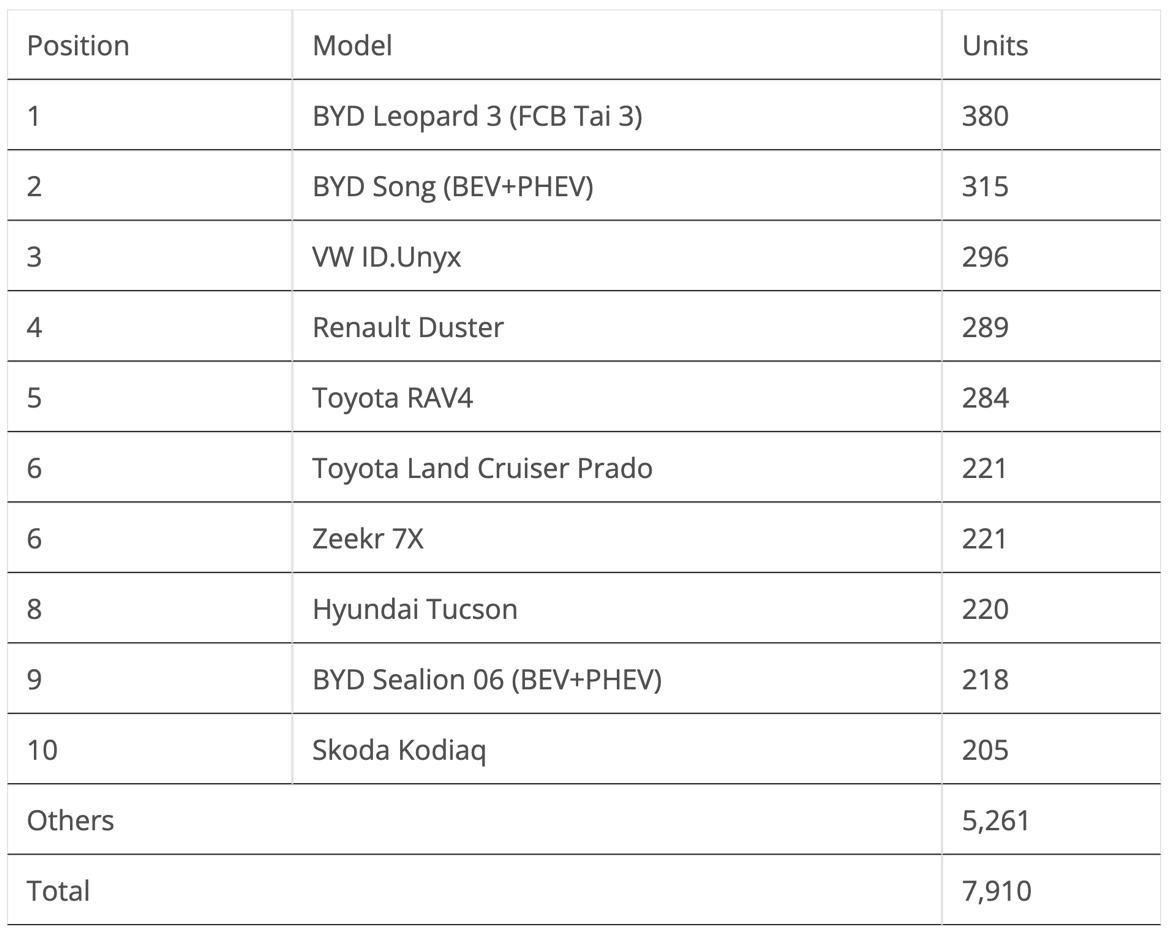The image size is (1170, 934).
Task: Select the 296 units value for VW ID.Unyx
Action: 985,257
